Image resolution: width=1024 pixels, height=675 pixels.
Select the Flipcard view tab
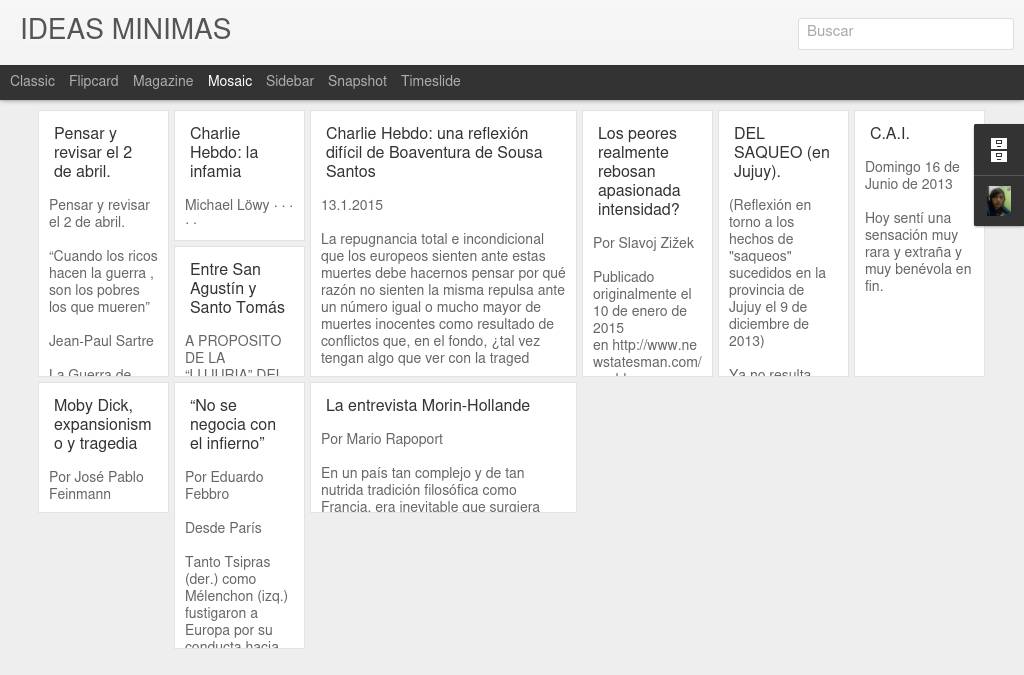pos(93,82)
